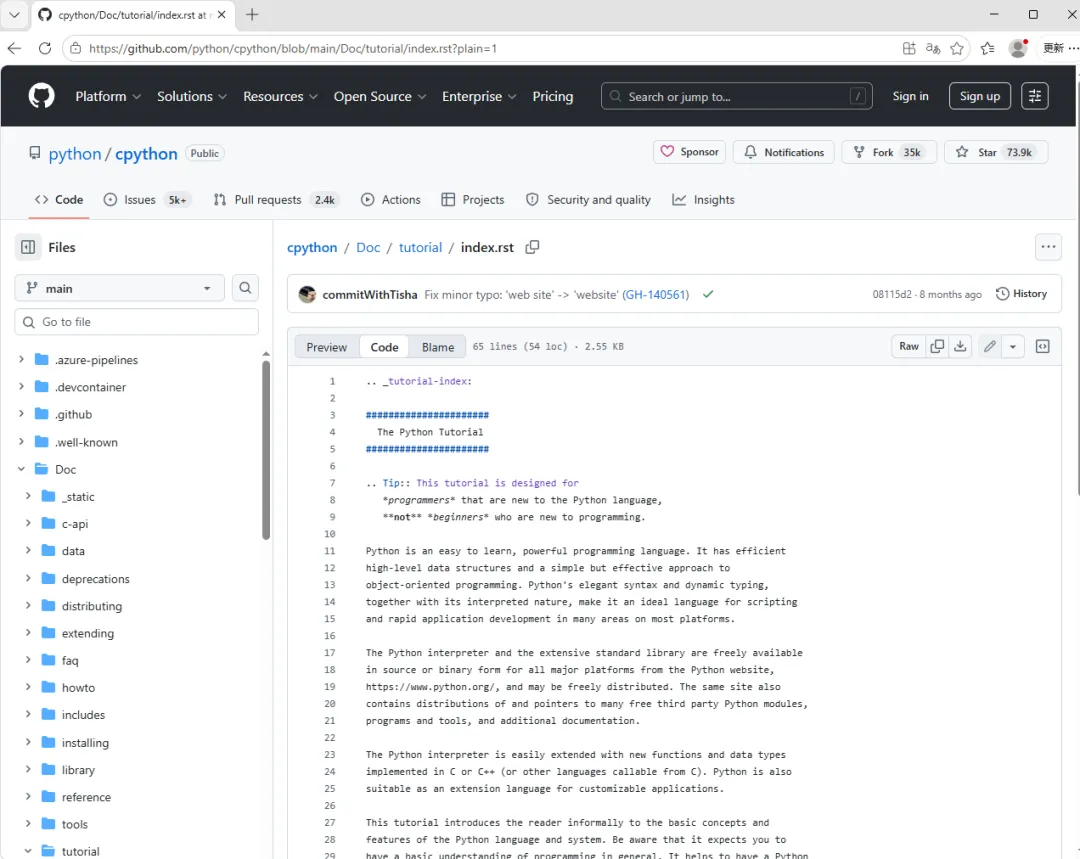Switch to the Code view
The width and height of the screenshot is (1080, 859).
pos(384,347)
